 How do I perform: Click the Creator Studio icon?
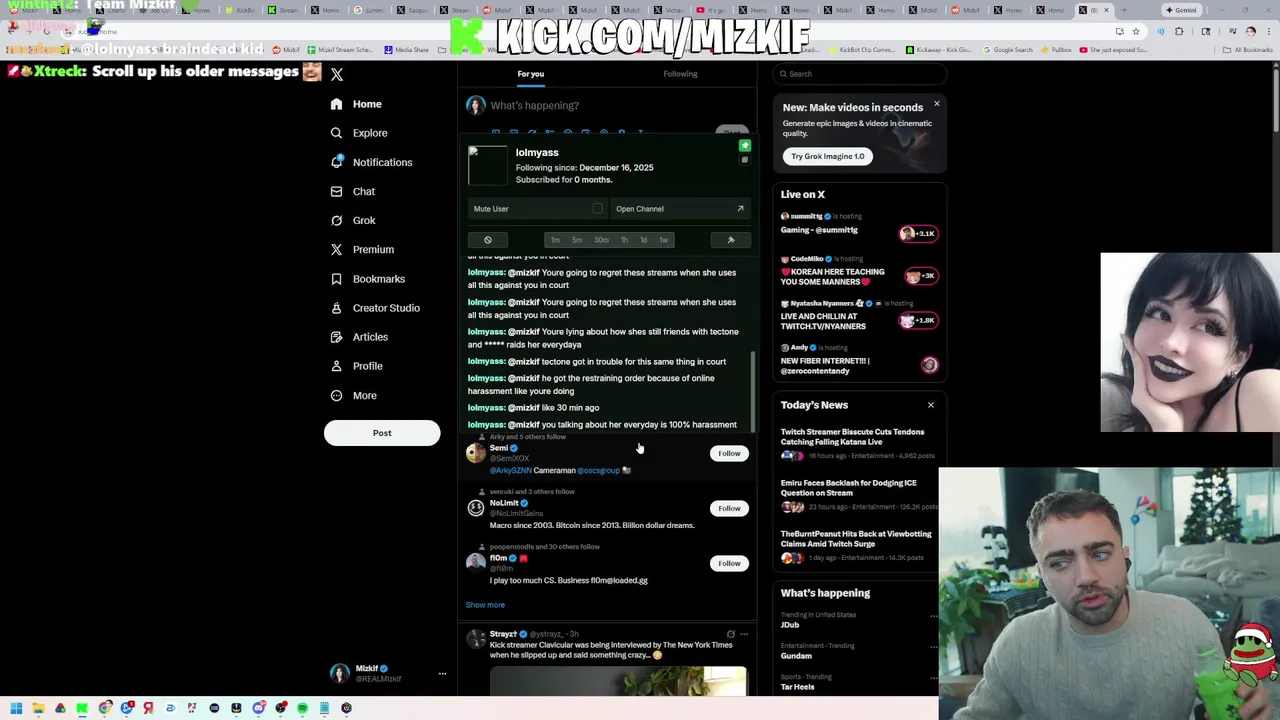tap(336, 308)
